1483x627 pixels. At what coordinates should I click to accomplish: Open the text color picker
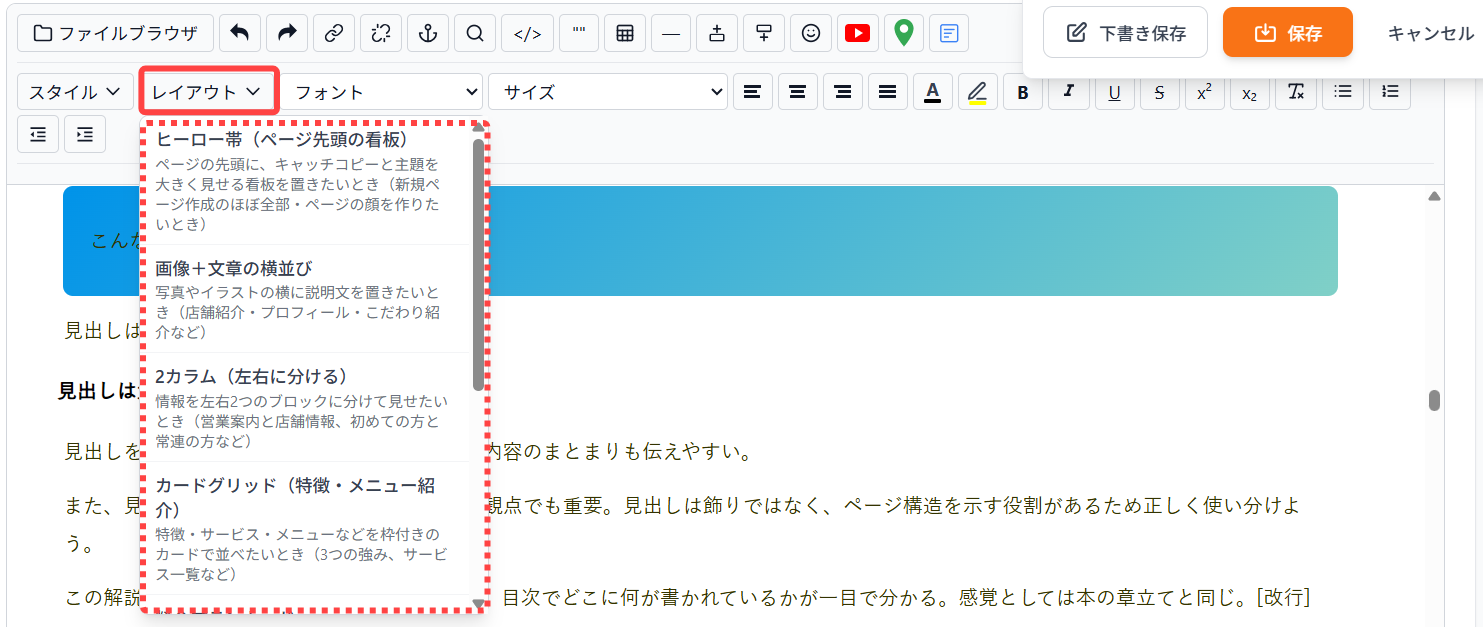932,92
